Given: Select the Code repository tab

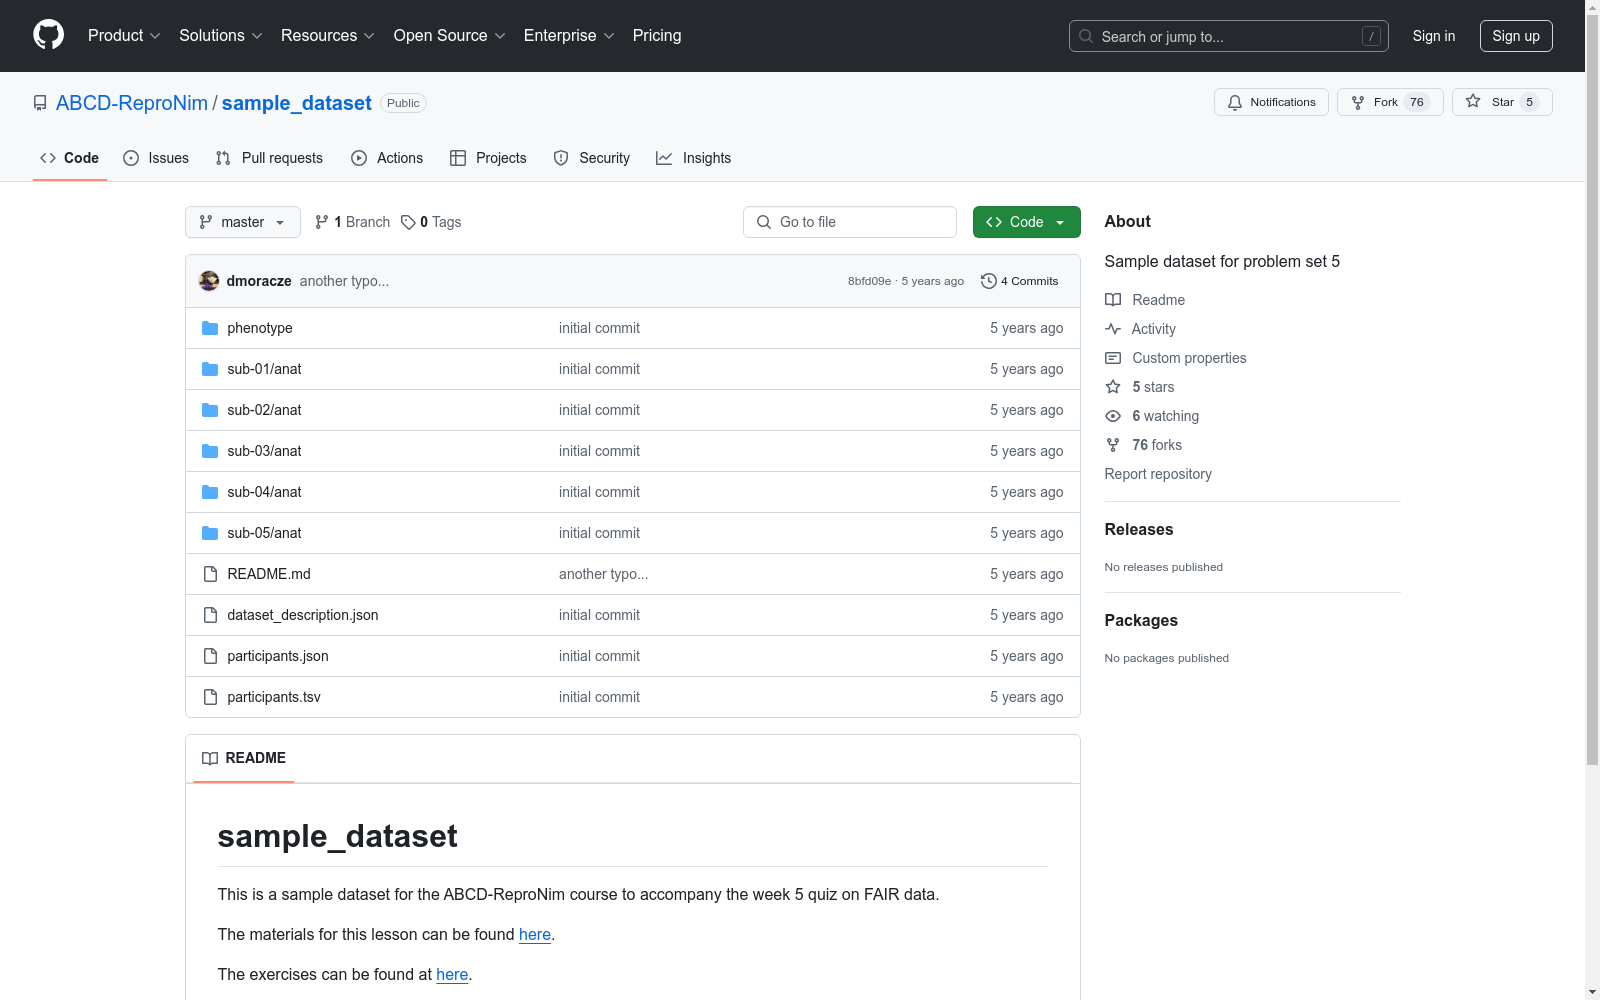Looking at the screenshot, I should pyautogui.click(x=70, y=158).
